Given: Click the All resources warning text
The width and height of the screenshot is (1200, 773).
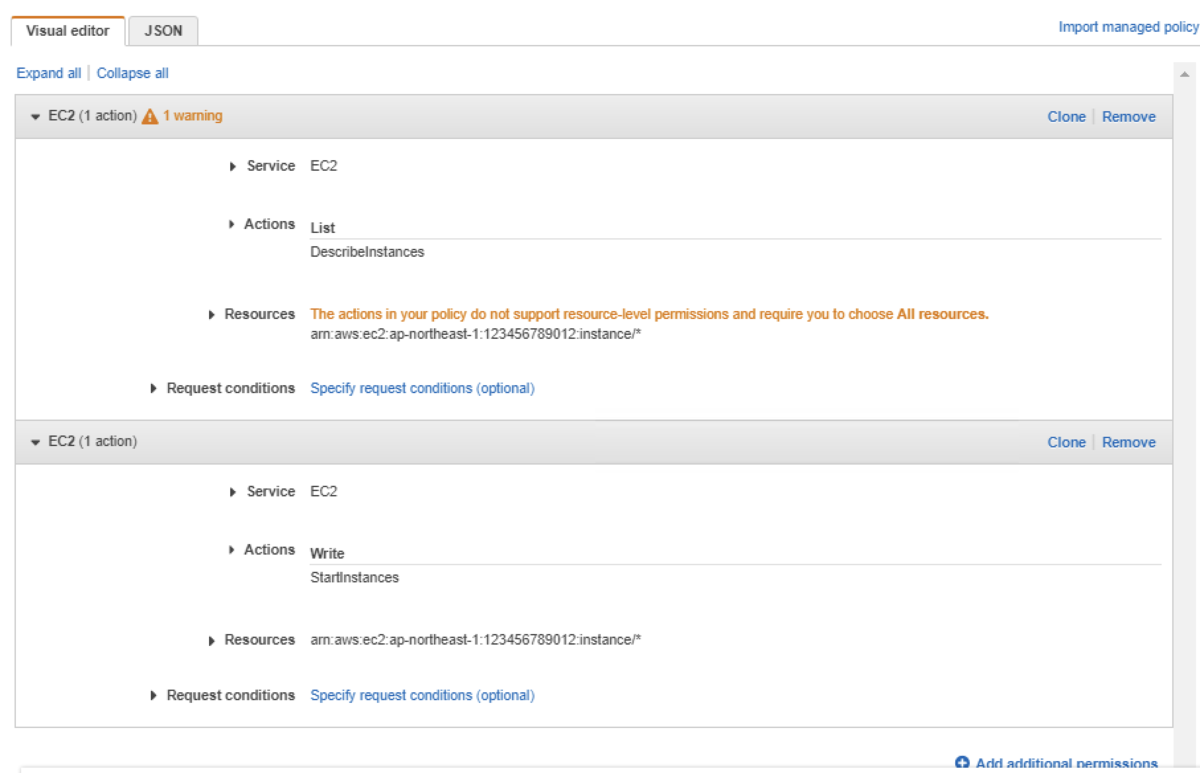Looking at the screenshot, I should pos(943,314).
